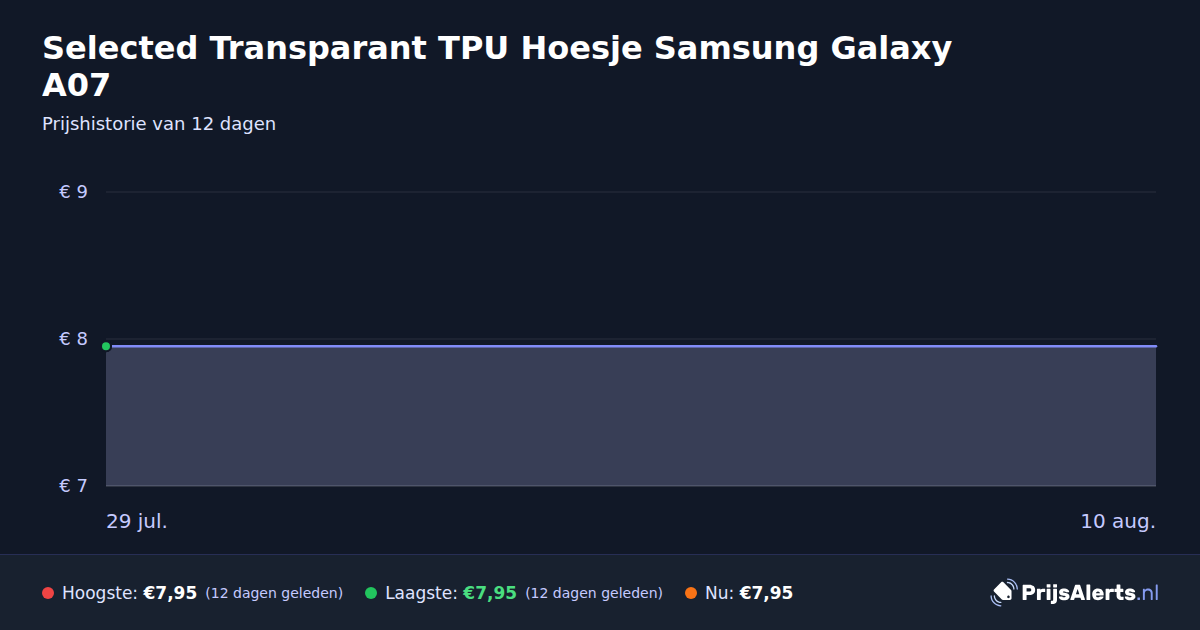Viewport: 1200px width, 630px height.
Task: Select the 10 aug. date label
Action: [1118, 521]
